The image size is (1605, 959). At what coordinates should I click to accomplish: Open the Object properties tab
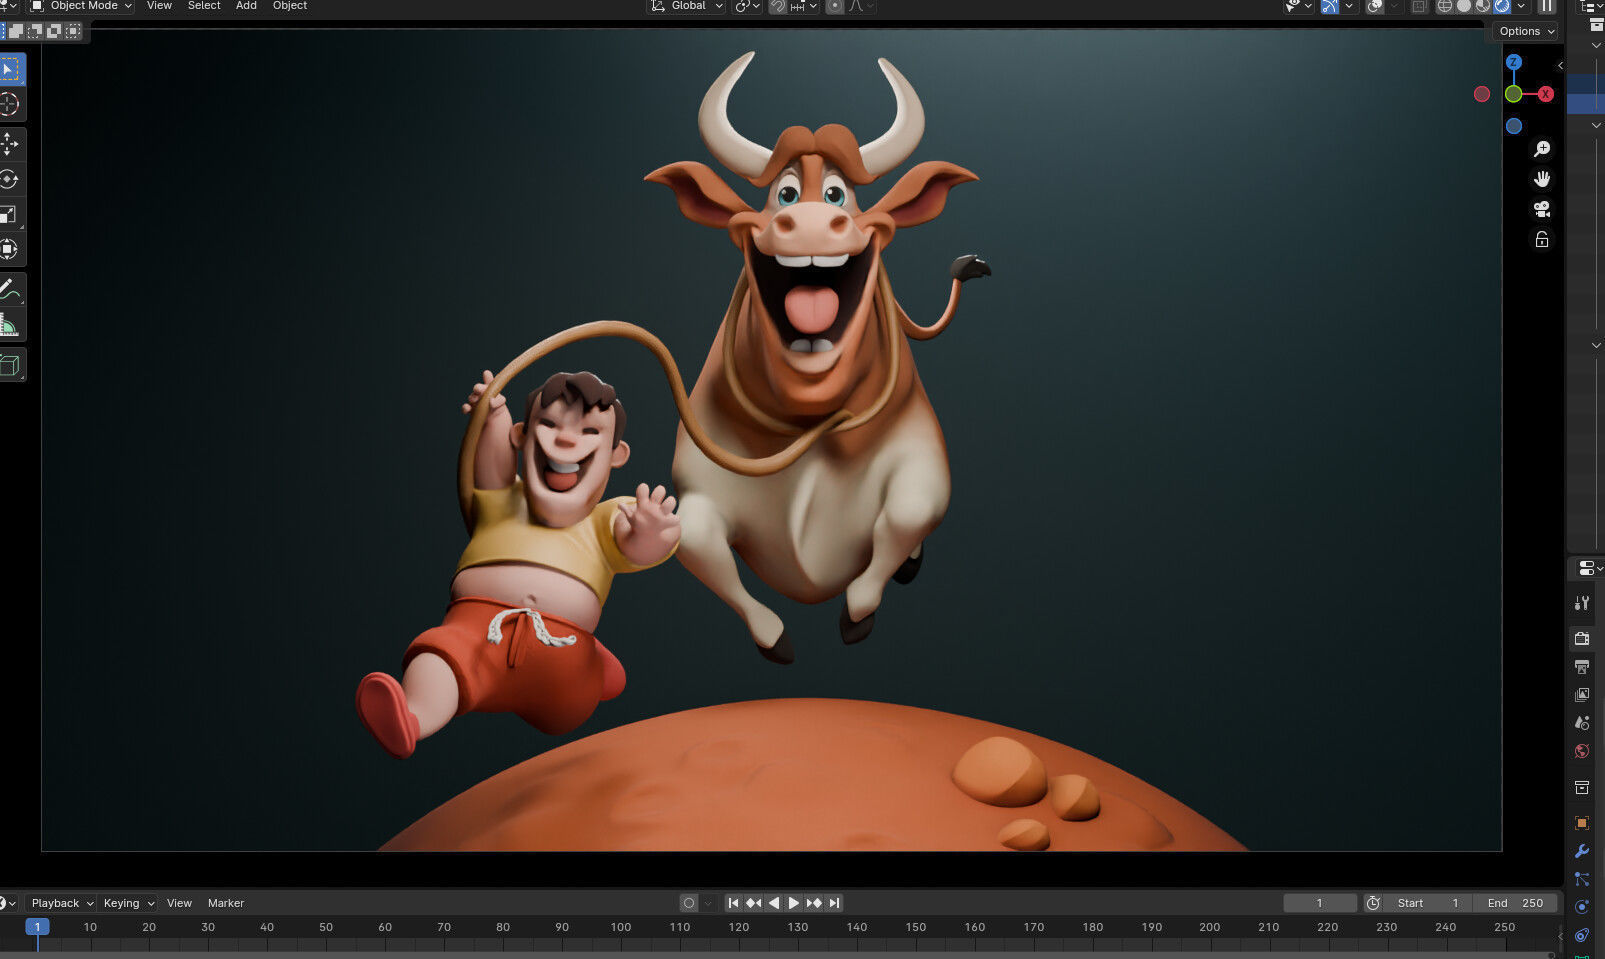pos(1582,823)
